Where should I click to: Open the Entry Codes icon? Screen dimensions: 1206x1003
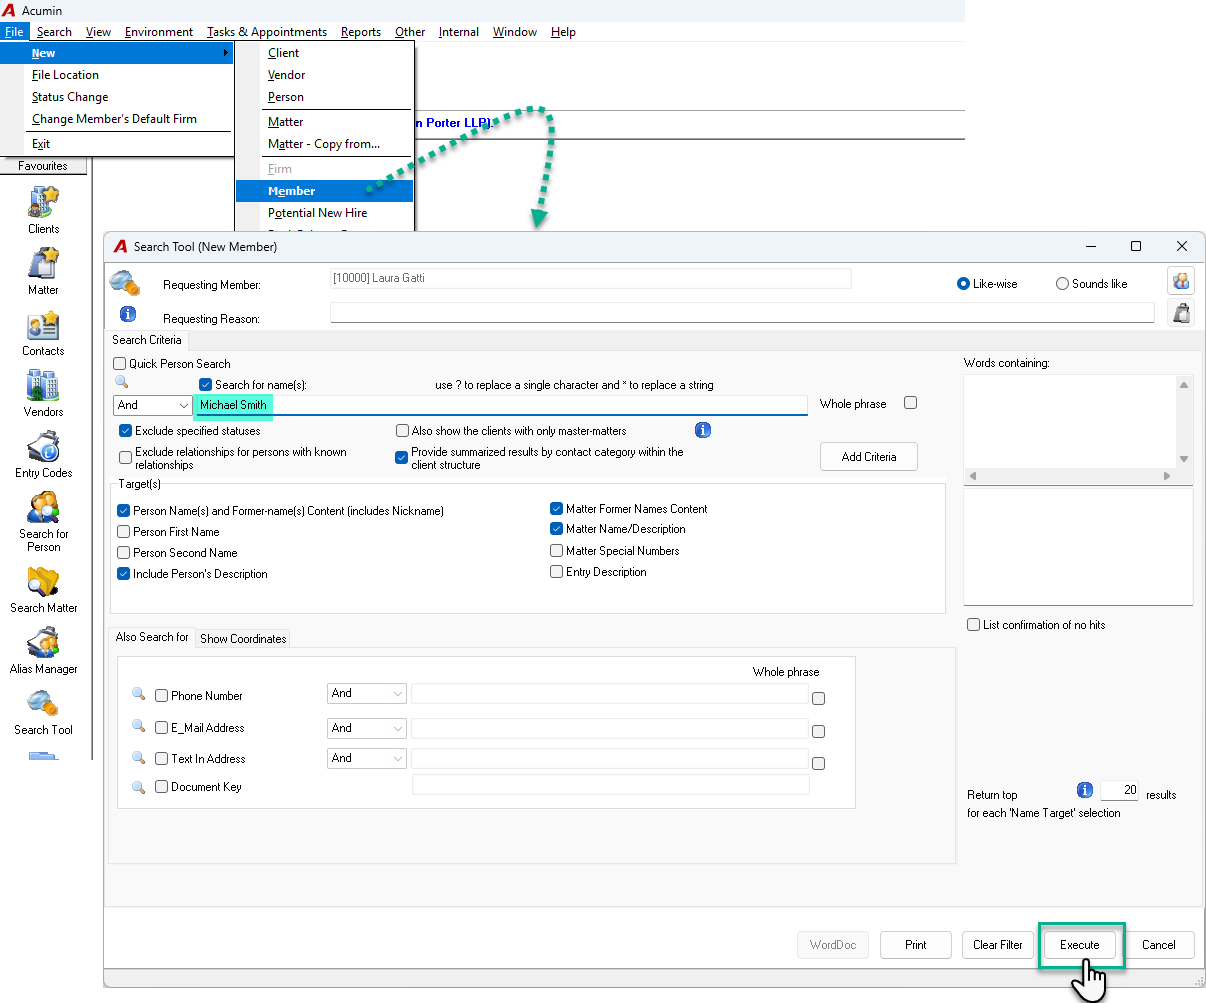pos(44,447)
